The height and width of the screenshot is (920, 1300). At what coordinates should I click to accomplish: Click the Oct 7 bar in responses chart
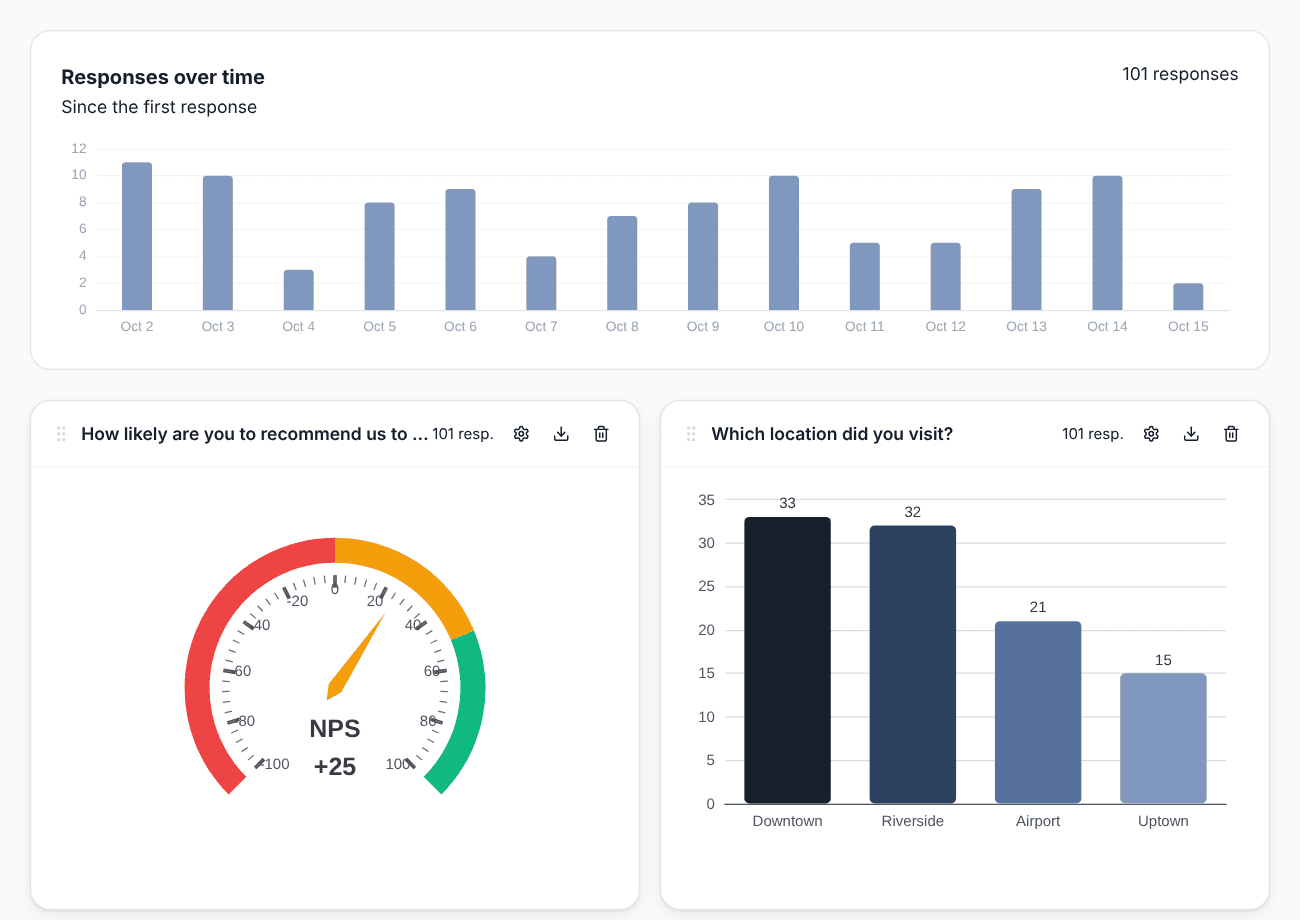coord(541,283)
